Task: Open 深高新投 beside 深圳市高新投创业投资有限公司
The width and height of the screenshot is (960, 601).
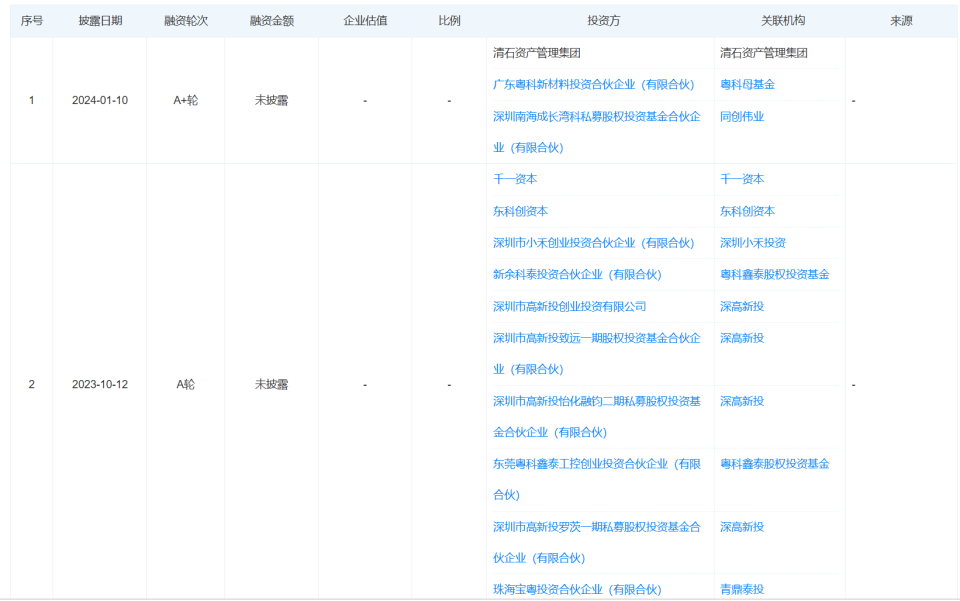Action: (741, 307)
